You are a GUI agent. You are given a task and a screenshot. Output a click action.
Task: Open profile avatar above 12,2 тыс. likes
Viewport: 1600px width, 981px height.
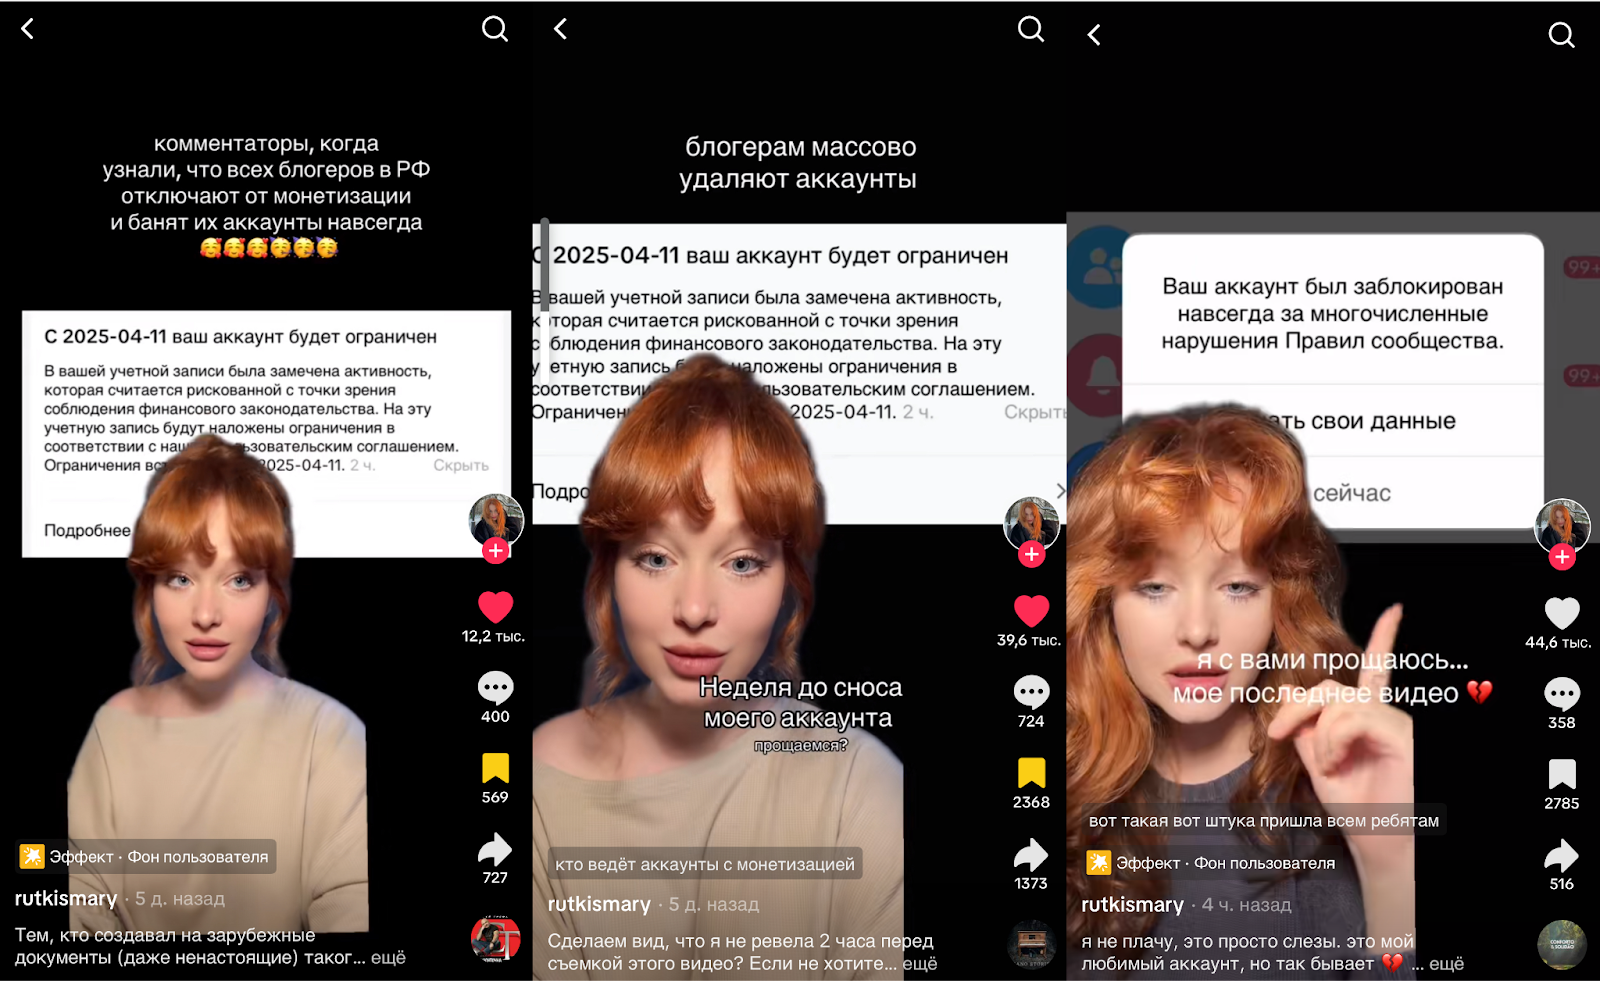(x=496, y=520)
